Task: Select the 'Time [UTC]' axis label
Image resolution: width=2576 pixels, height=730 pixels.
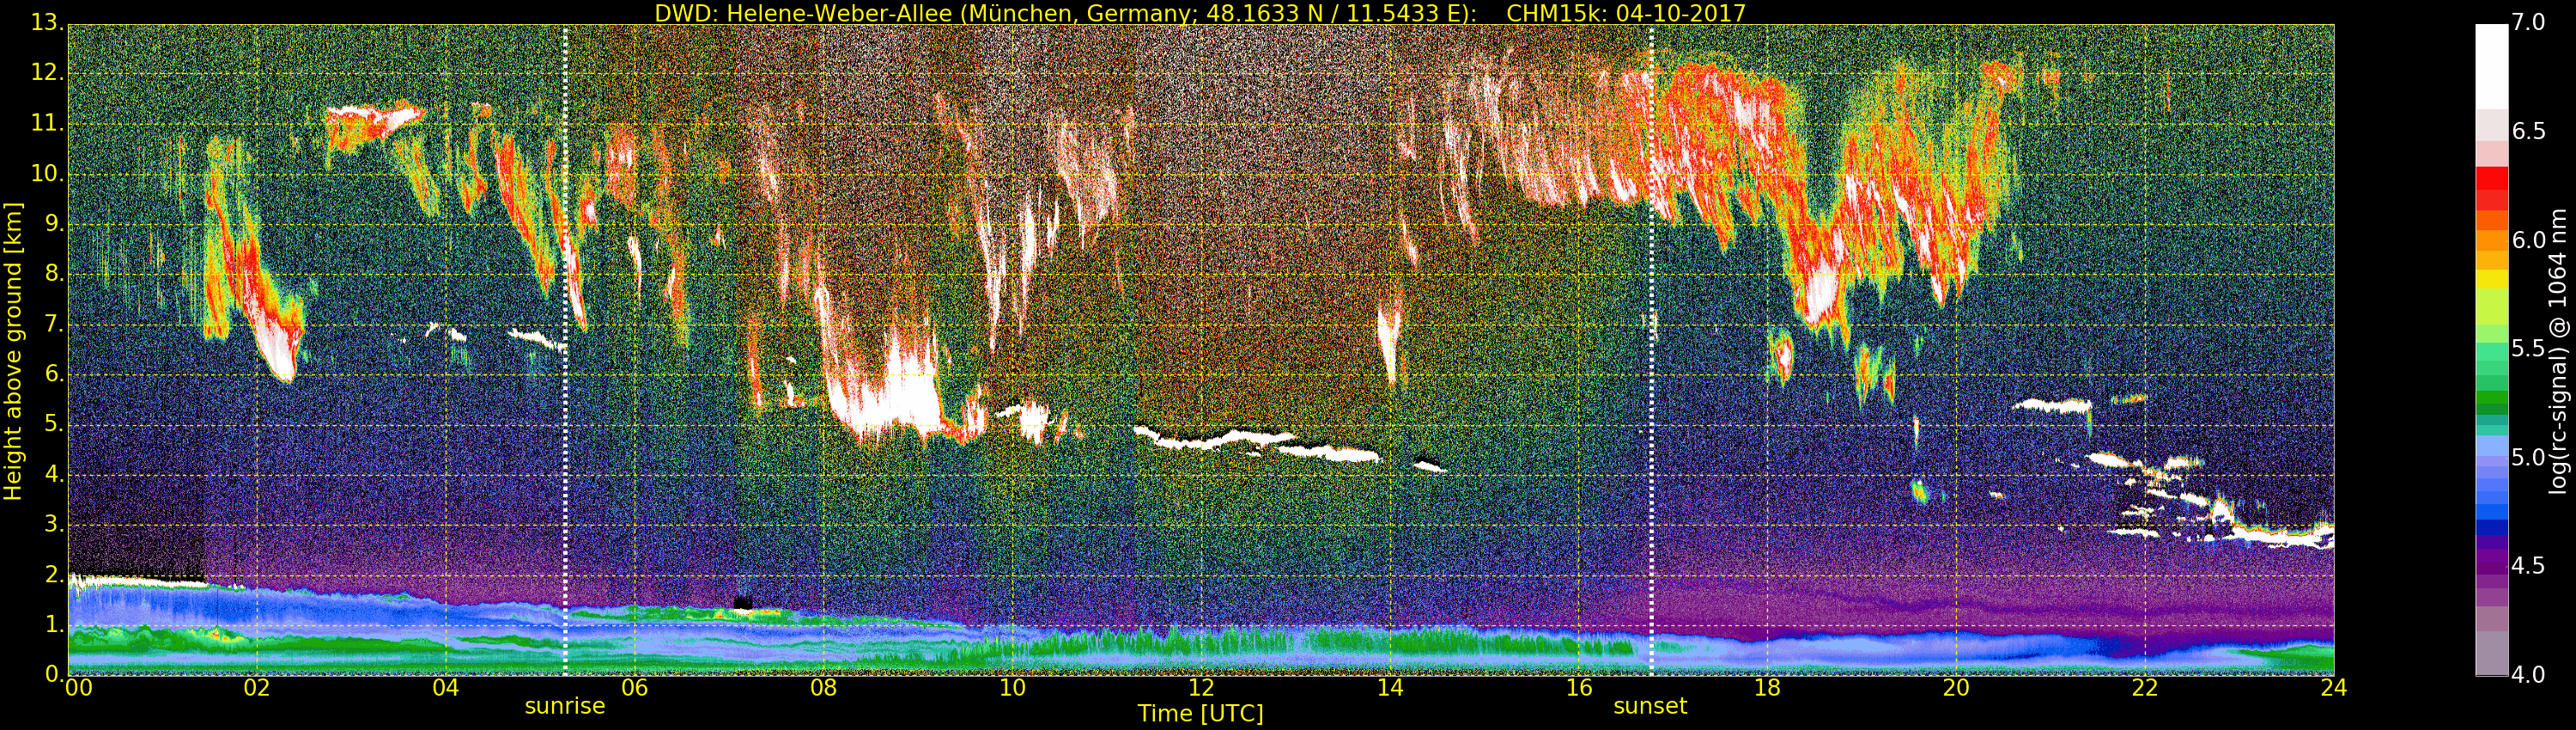Action: pos(1200,714)
